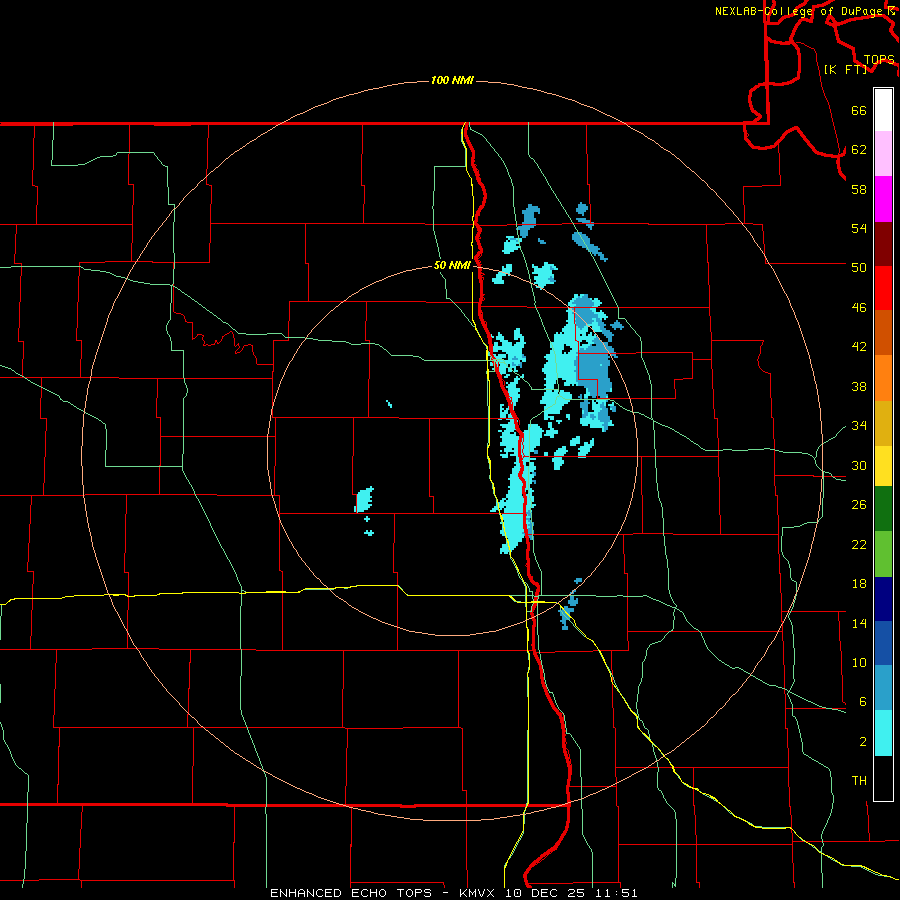
Task: Click the '38' scale label
Action: point(859,387)
